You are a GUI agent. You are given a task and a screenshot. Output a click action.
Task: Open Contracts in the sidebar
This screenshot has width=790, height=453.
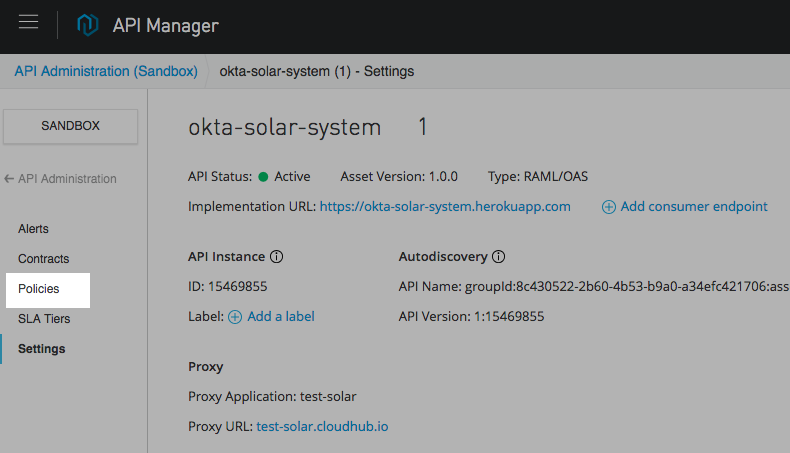coord(43,259)
